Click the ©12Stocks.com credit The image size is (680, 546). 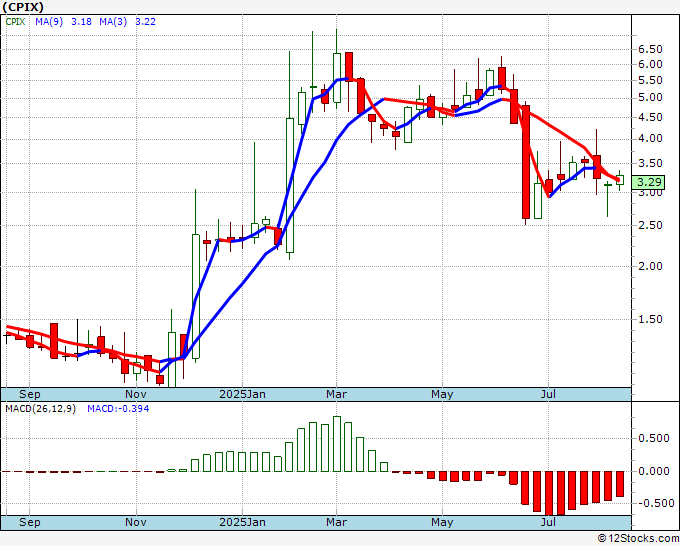click(638, 539)
